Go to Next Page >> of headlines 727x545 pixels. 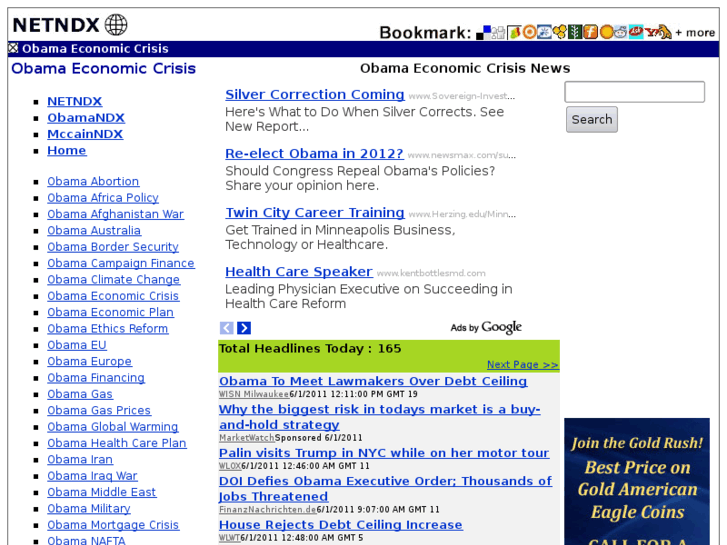click(523, 365)
